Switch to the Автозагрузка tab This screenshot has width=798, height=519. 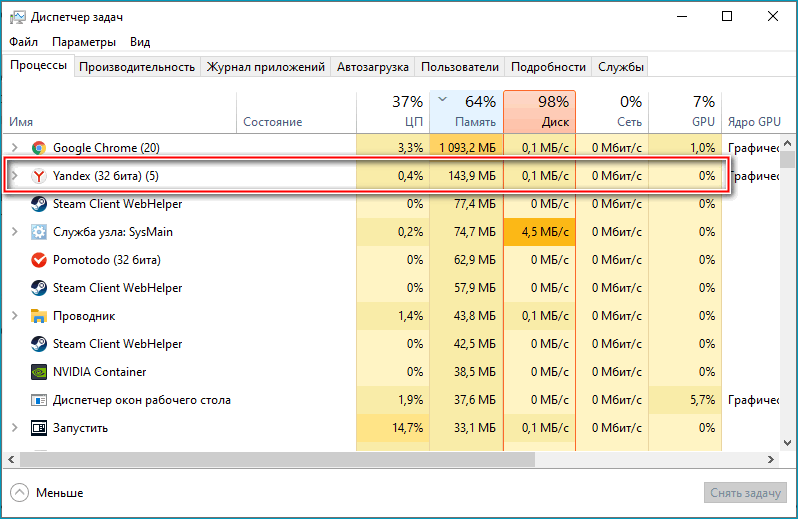click(x=373, y=67)
